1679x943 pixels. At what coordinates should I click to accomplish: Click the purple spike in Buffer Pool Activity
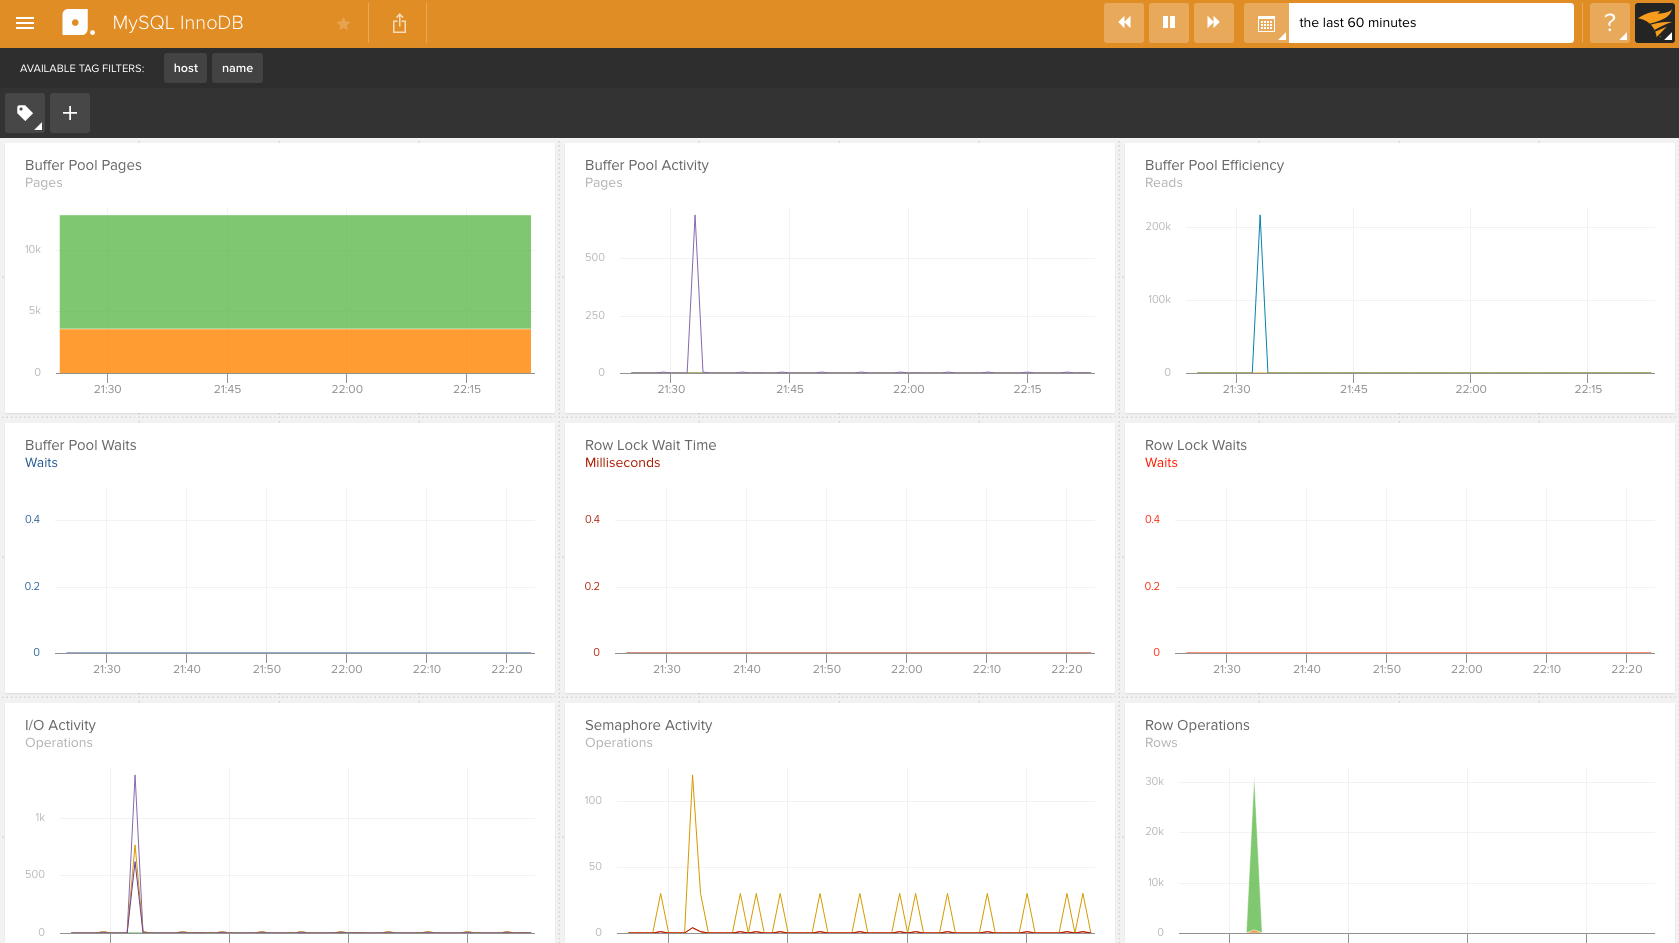[695, 293]
